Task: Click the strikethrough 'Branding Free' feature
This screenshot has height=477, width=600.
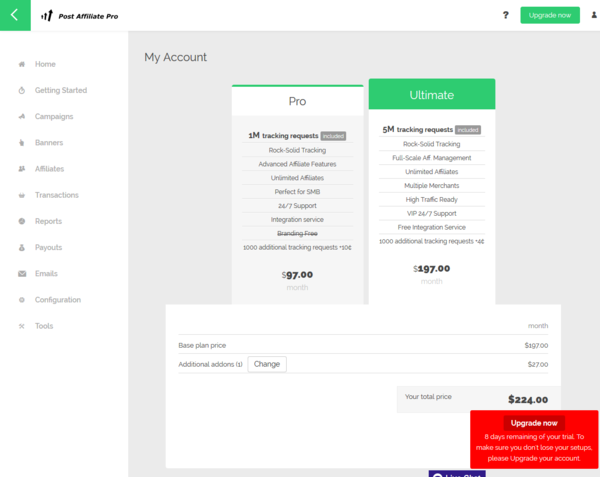Action: [x=297, y=233]
